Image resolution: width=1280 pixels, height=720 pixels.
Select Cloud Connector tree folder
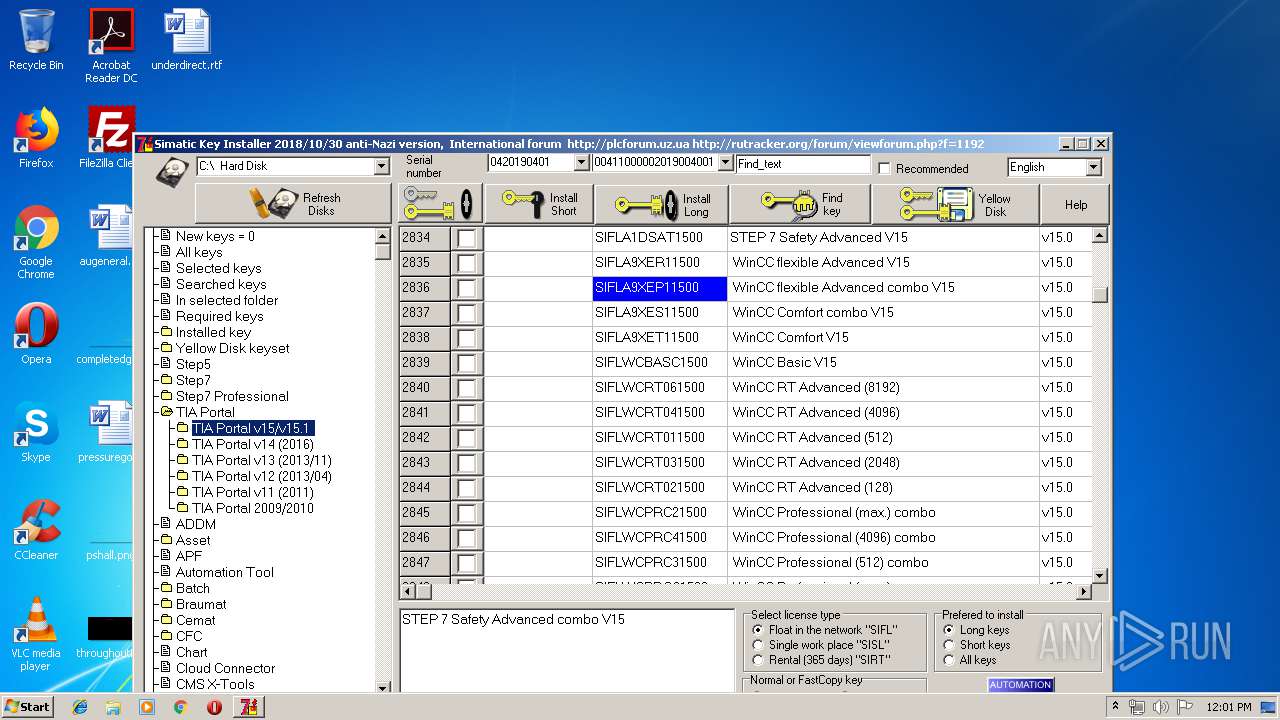pos(226,668)
